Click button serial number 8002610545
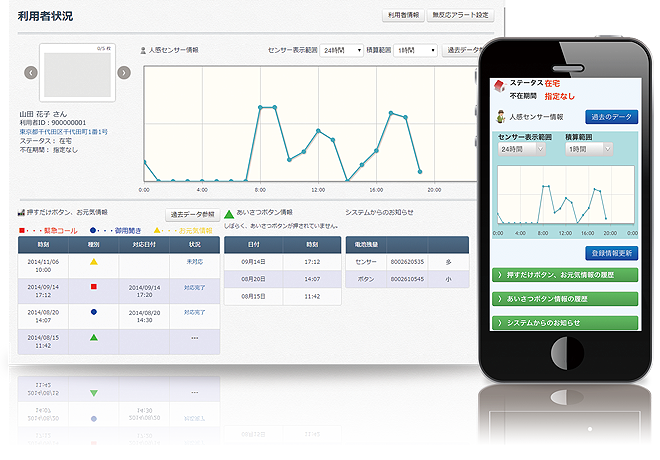This screenshot has width=660, height=460. (407, 279)
